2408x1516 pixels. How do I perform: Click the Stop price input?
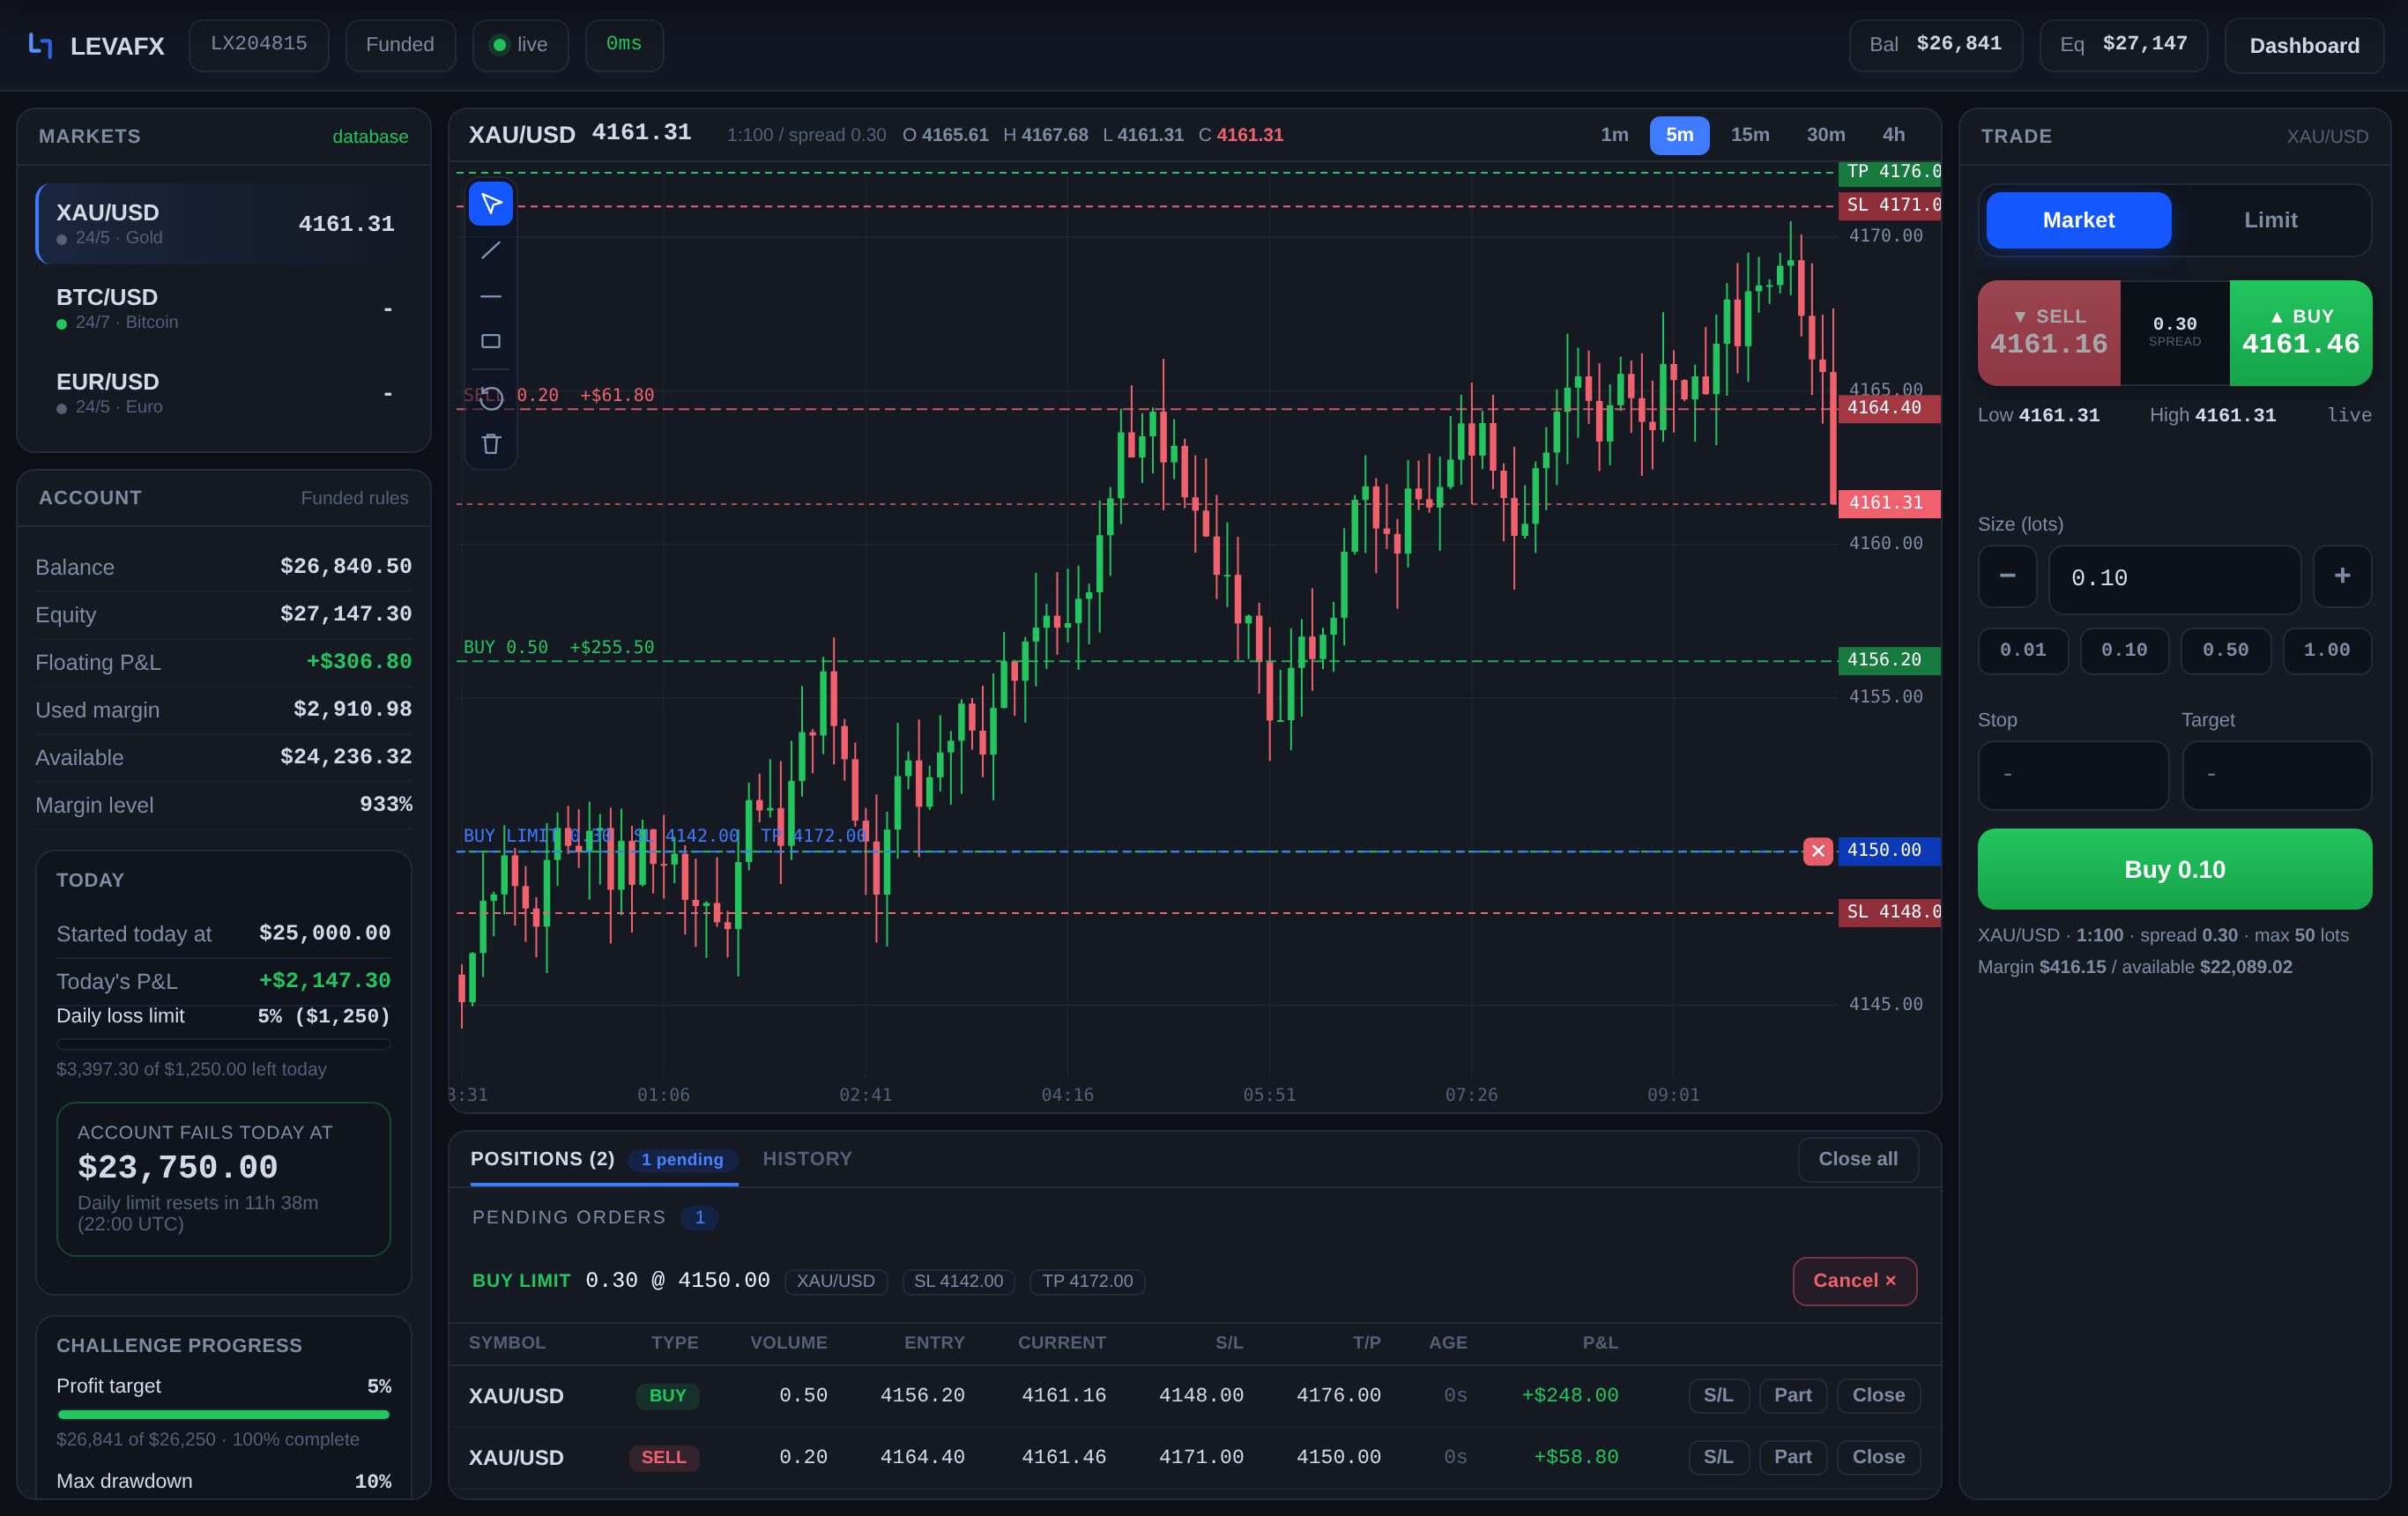pyautogui.click(x=2073, y=775)
